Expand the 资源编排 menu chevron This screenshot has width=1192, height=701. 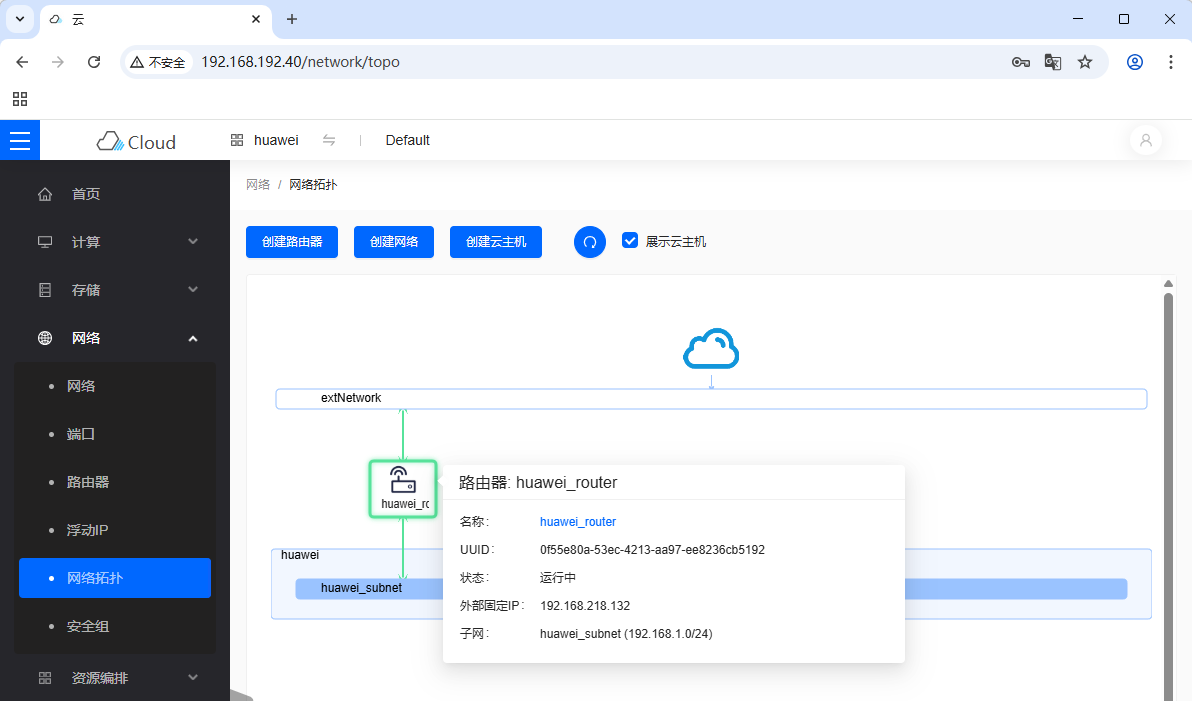pyautogui.click(x=193, y=677)
